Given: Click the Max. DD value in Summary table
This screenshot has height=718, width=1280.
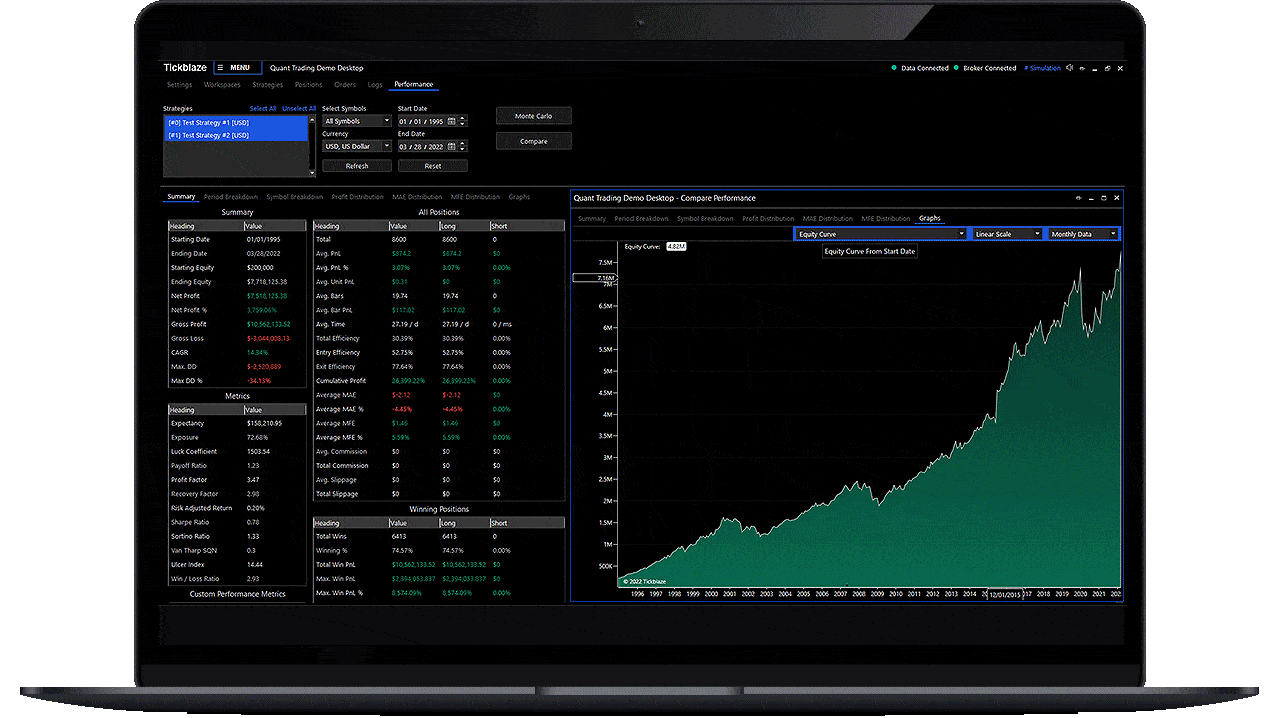Looking at the screenshot, I should 263,366.
